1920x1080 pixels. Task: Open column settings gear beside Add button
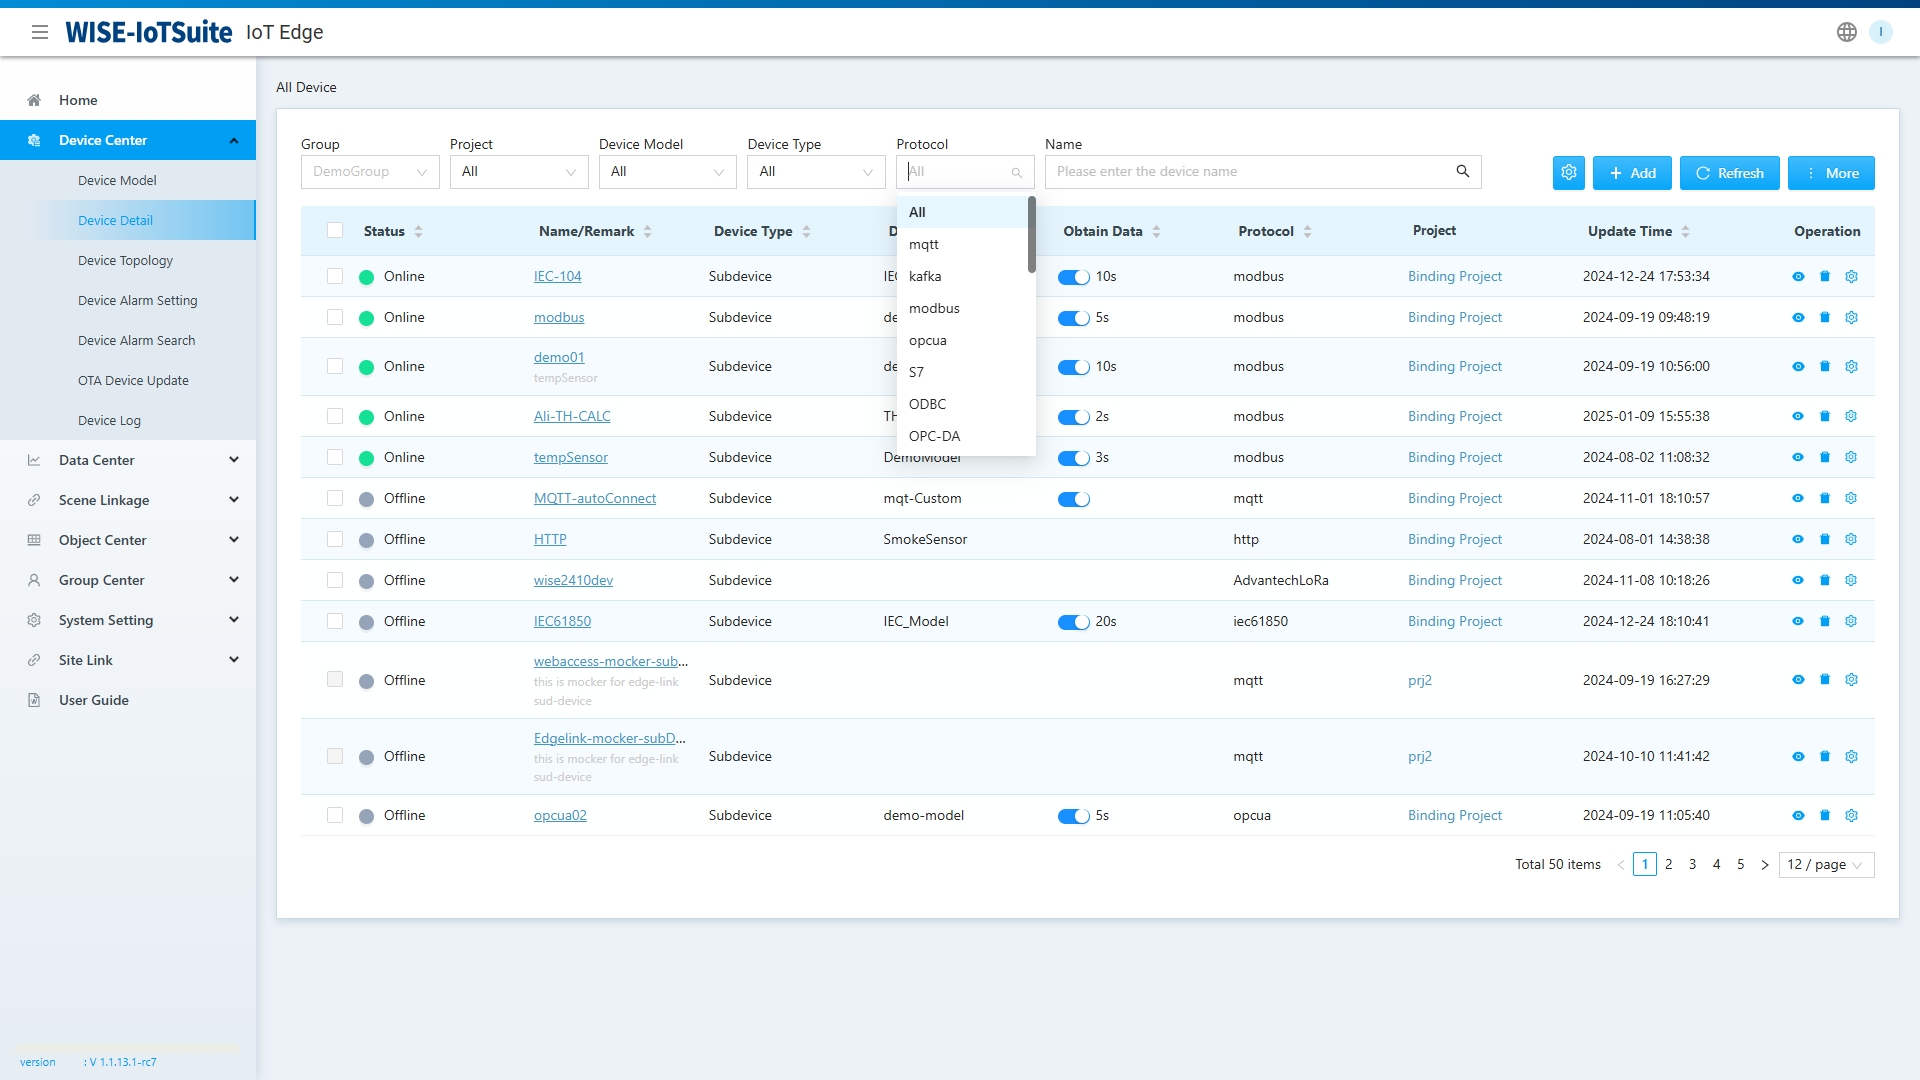[1567, 172]
